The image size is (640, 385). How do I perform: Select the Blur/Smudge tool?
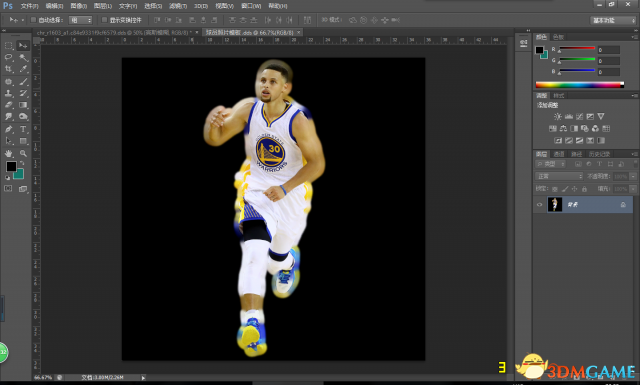[9, 117]
